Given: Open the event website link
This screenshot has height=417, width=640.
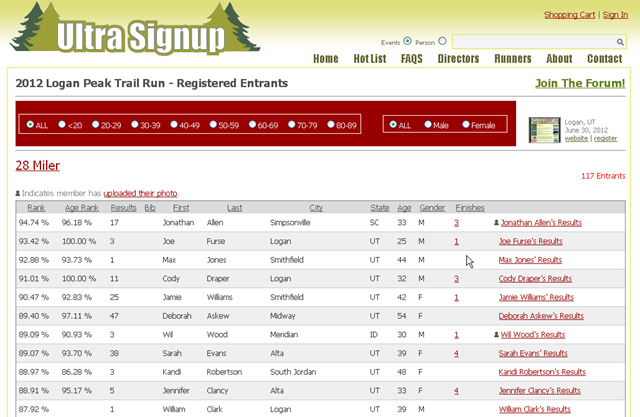Looking at the screenshot, I should click(x=576, y=138).
